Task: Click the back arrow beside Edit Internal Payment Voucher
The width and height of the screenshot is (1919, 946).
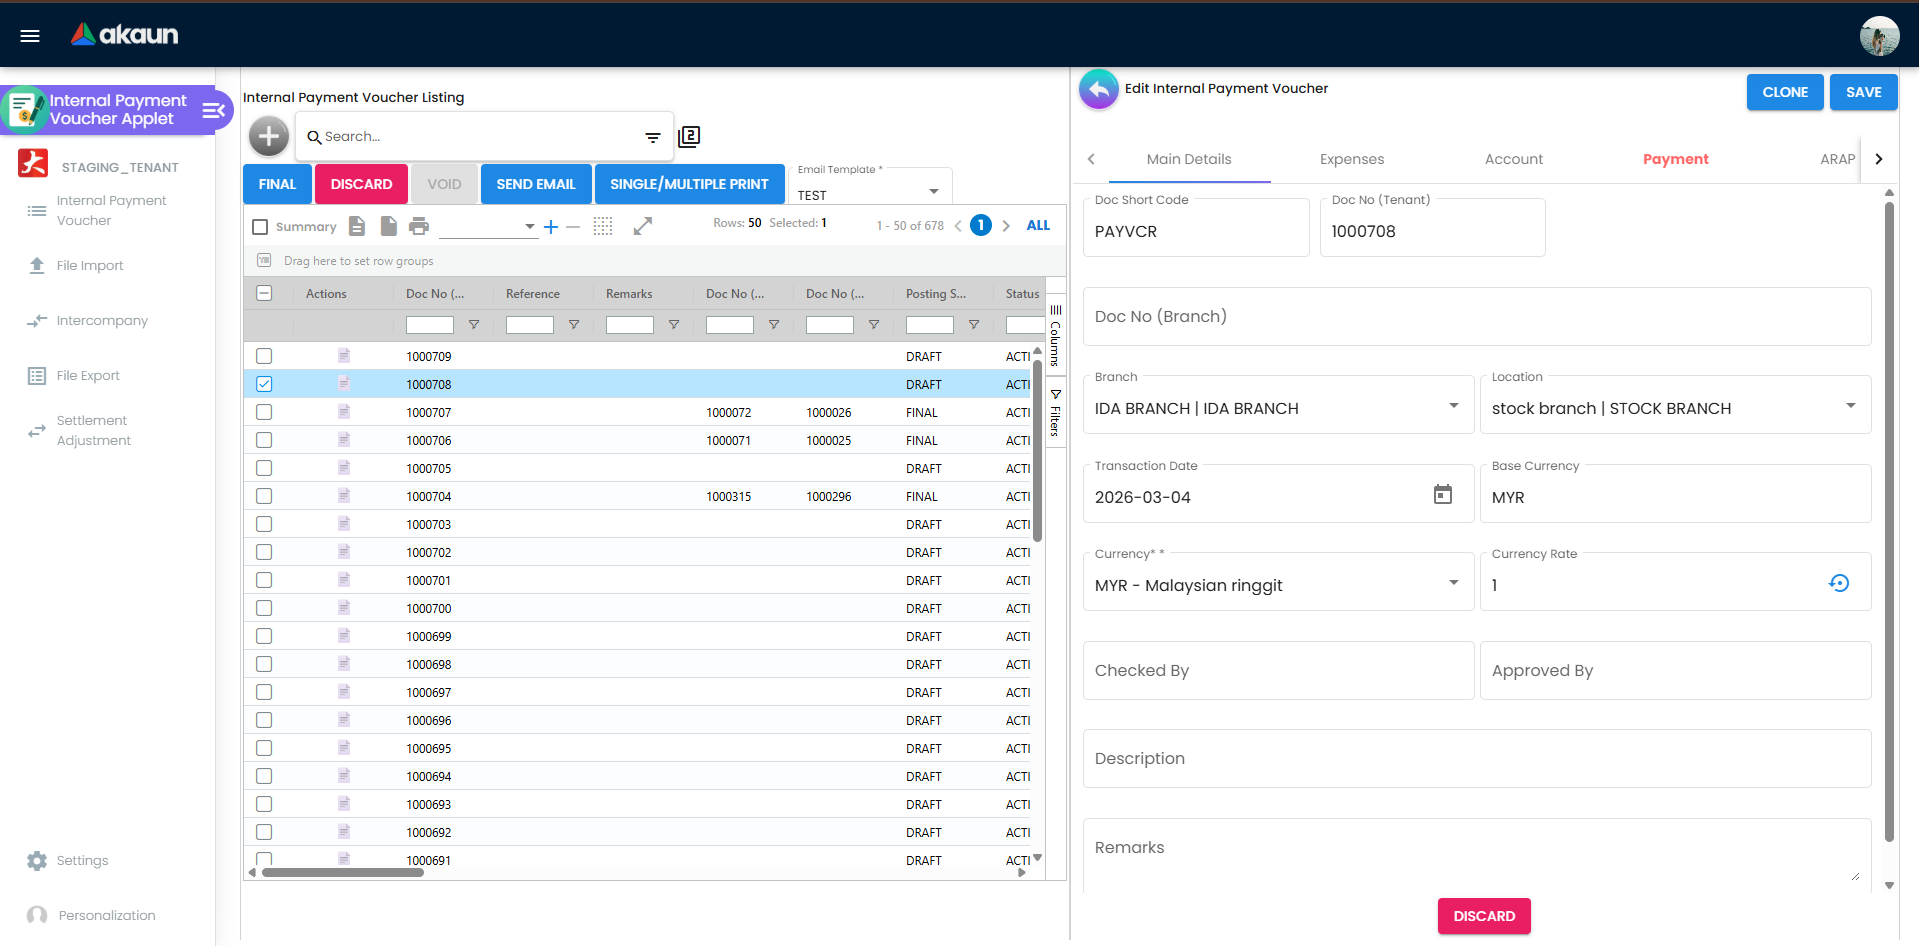Action: point(1098,90)
